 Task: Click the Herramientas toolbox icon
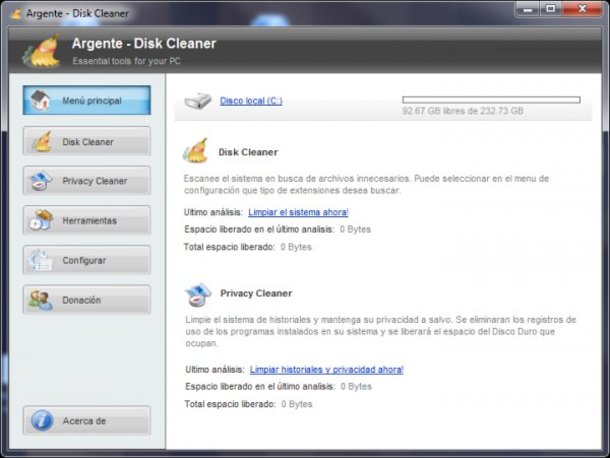point(42,220)
